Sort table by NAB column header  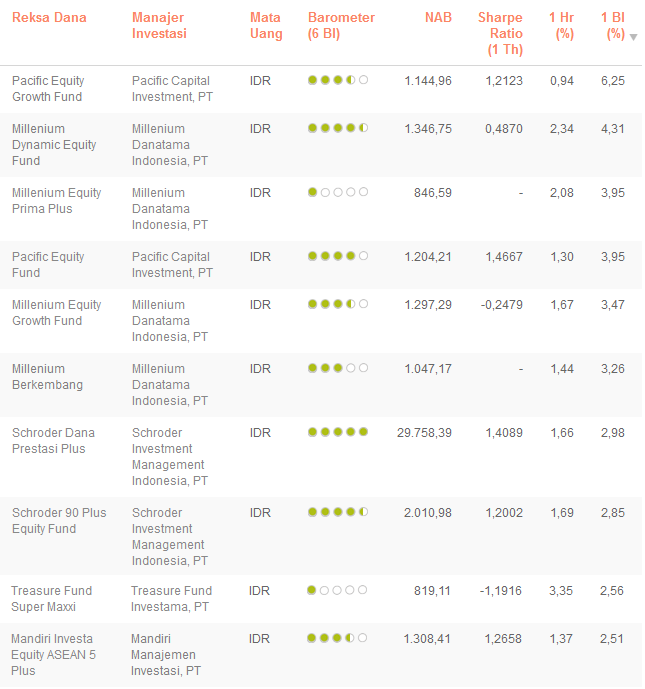point(438,18)
